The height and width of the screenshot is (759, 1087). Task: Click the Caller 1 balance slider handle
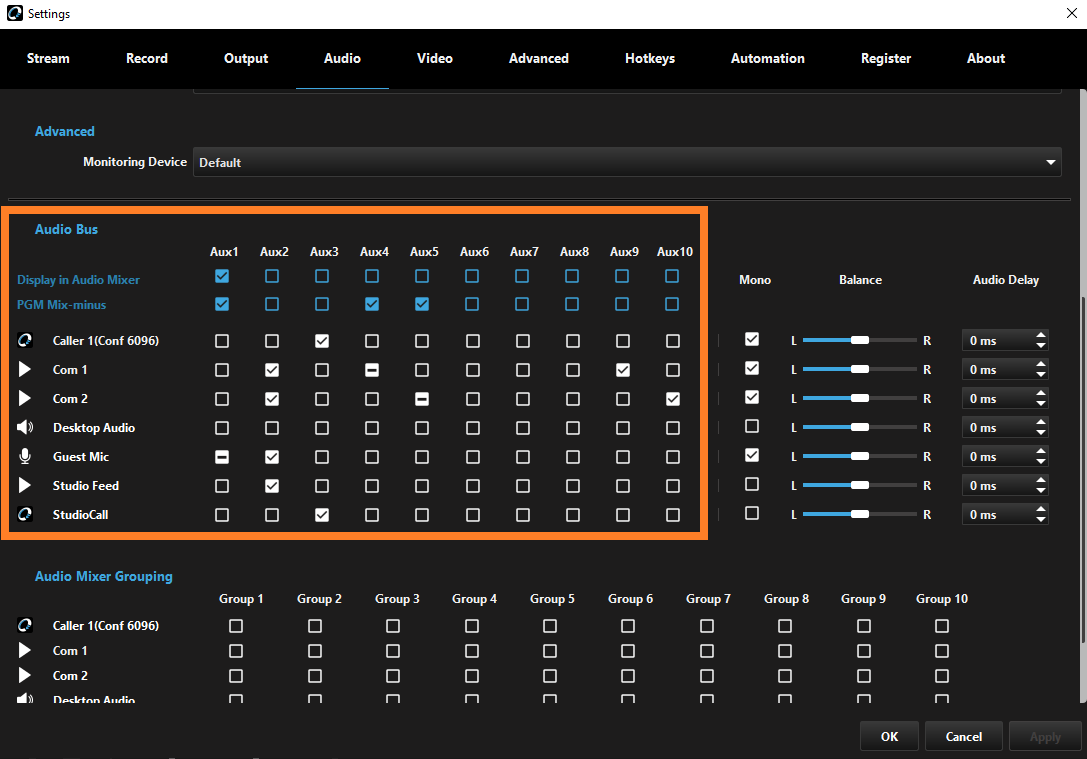point(860,340)
